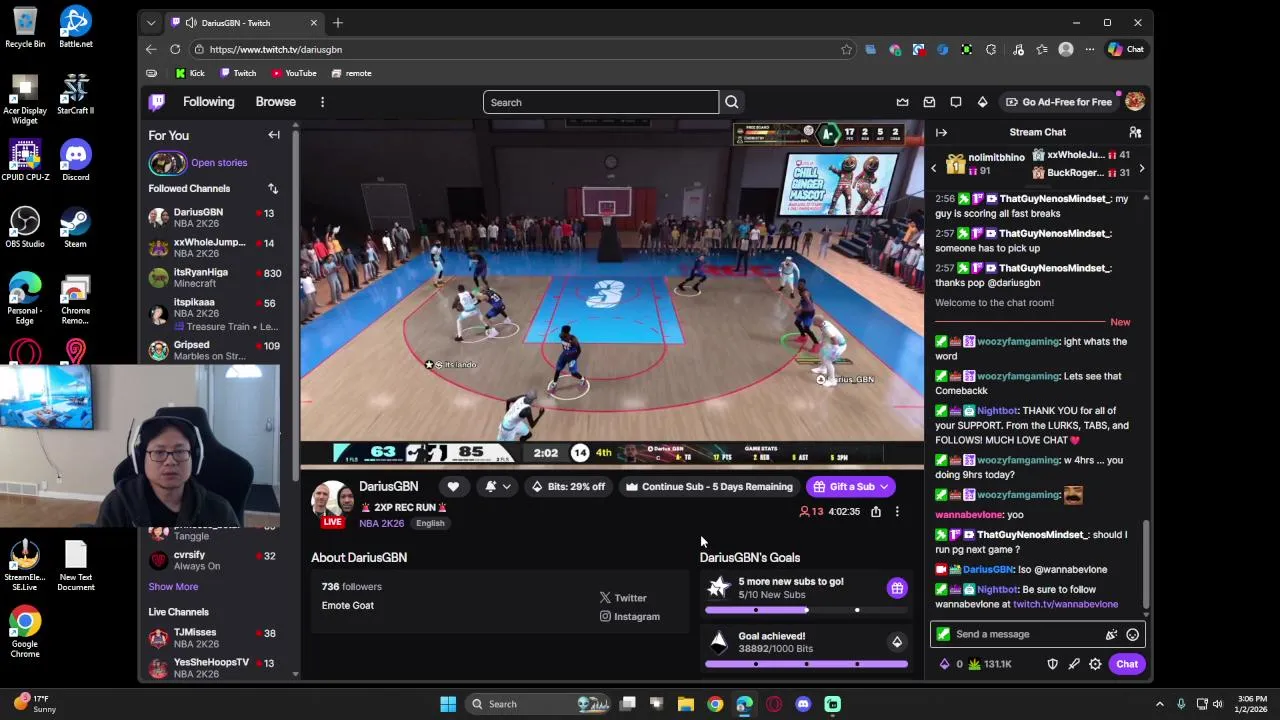Bookmark page with star in address bar
1280x720 pixels.
846,49
